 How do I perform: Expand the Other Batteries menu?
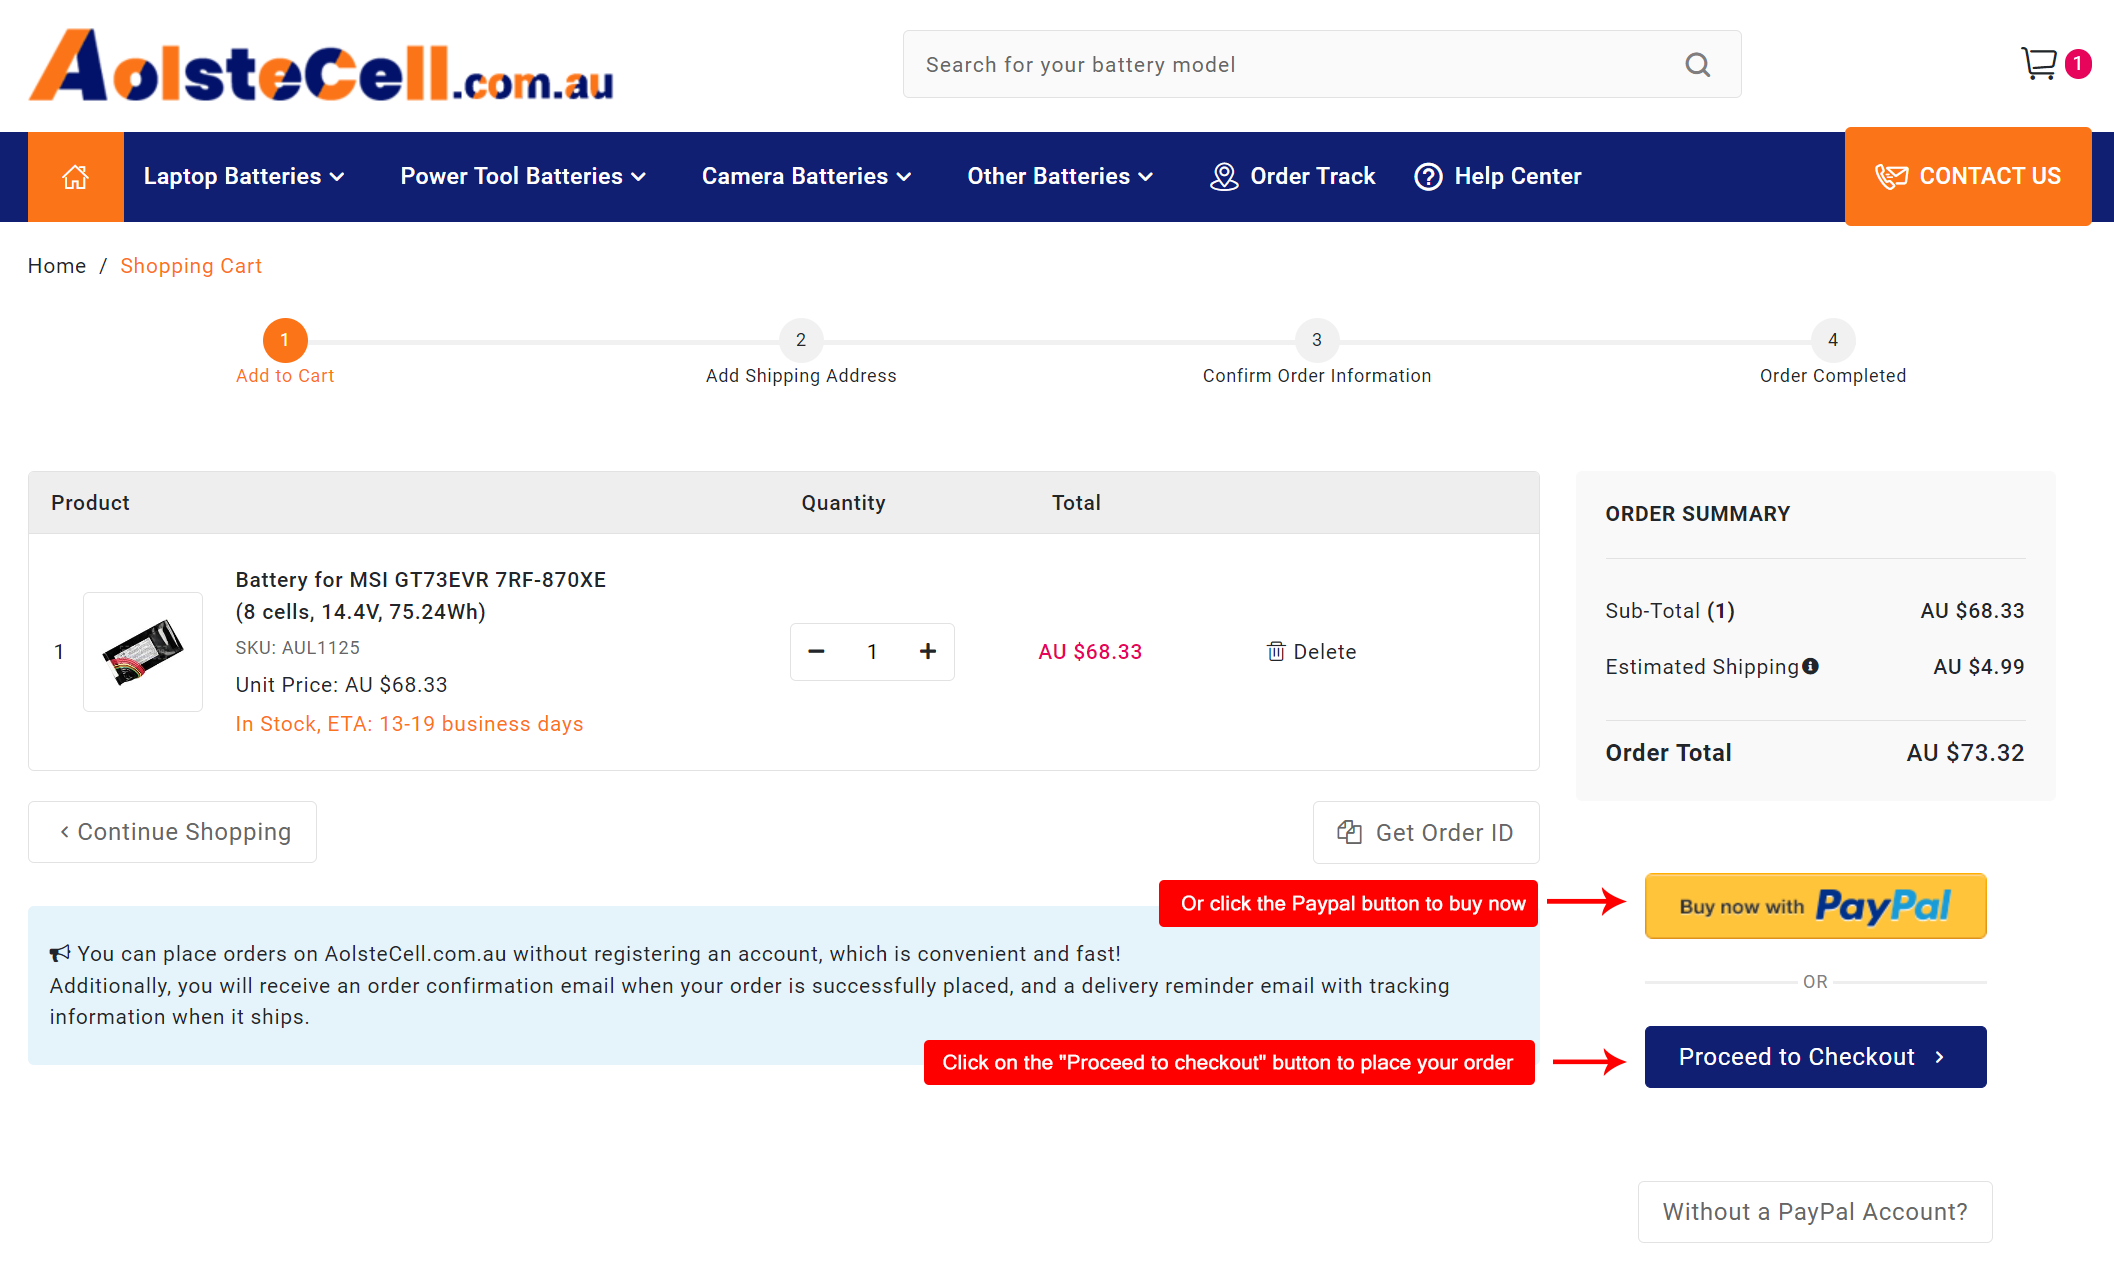pos(1060,177)
